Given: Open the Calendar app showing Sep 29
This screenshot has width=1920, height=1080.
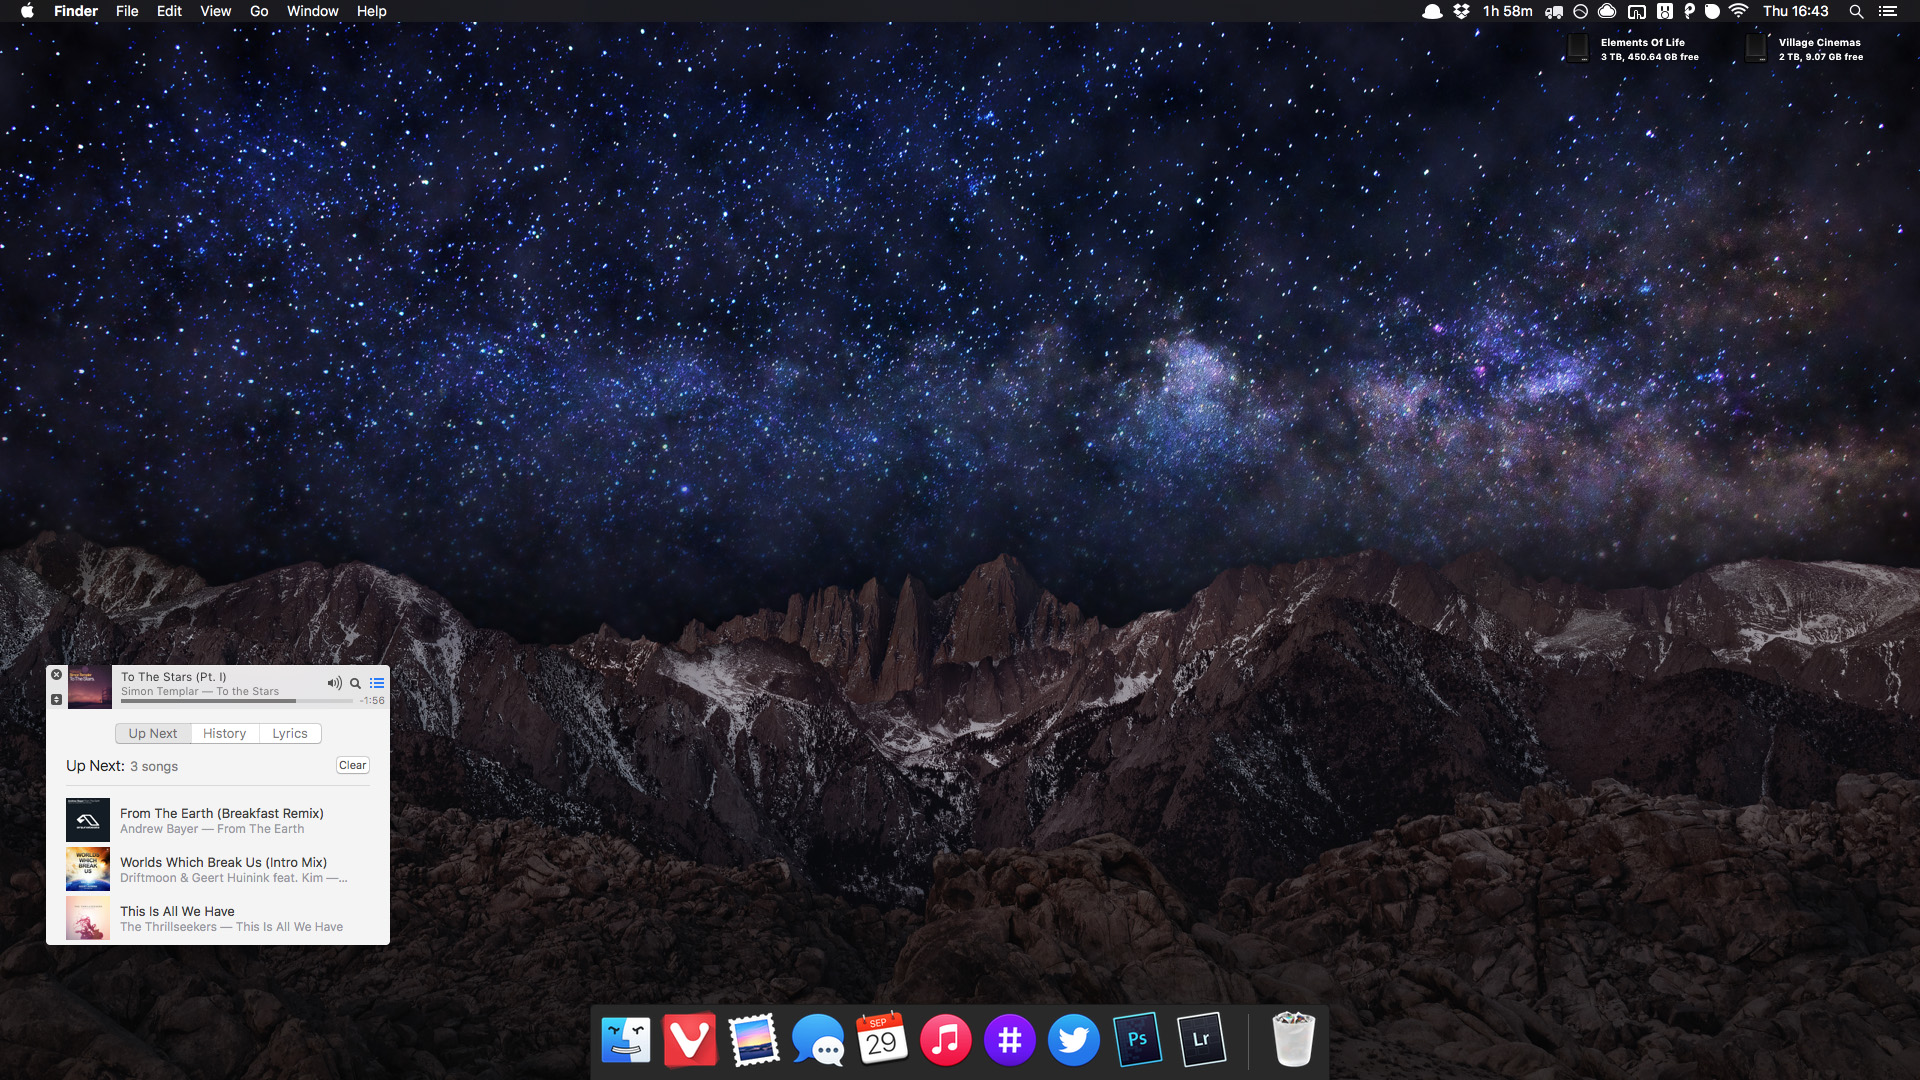Looking at the screenshot, I should point(881,1040).
